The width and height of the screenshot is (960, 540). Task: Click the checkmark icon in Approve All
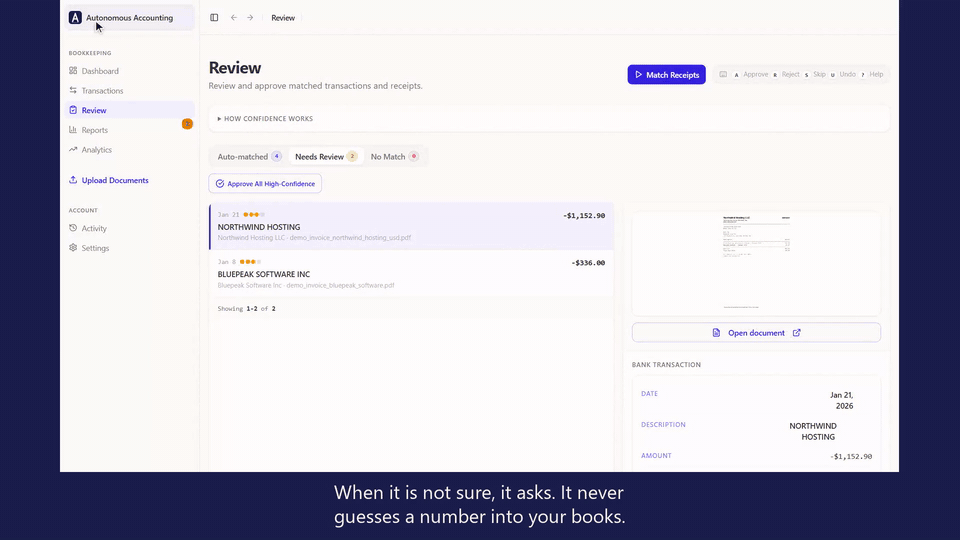[x=220, y=184]
